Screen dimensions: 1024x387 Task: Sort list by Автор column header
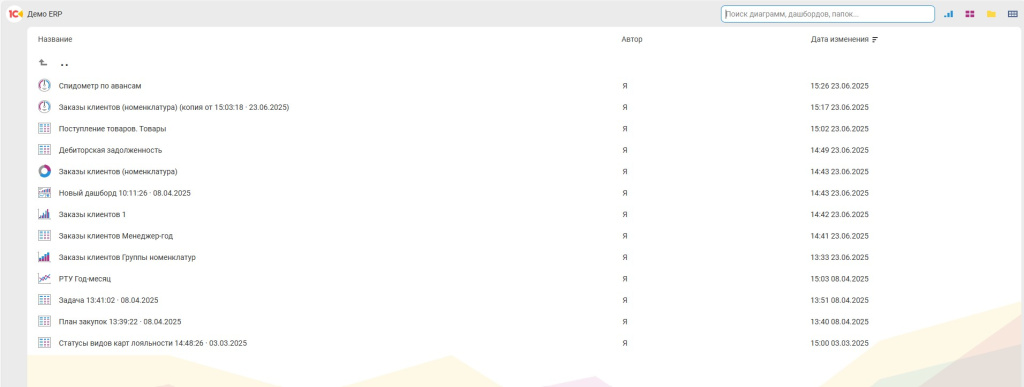pyautogui.click(x=632, y=40)
